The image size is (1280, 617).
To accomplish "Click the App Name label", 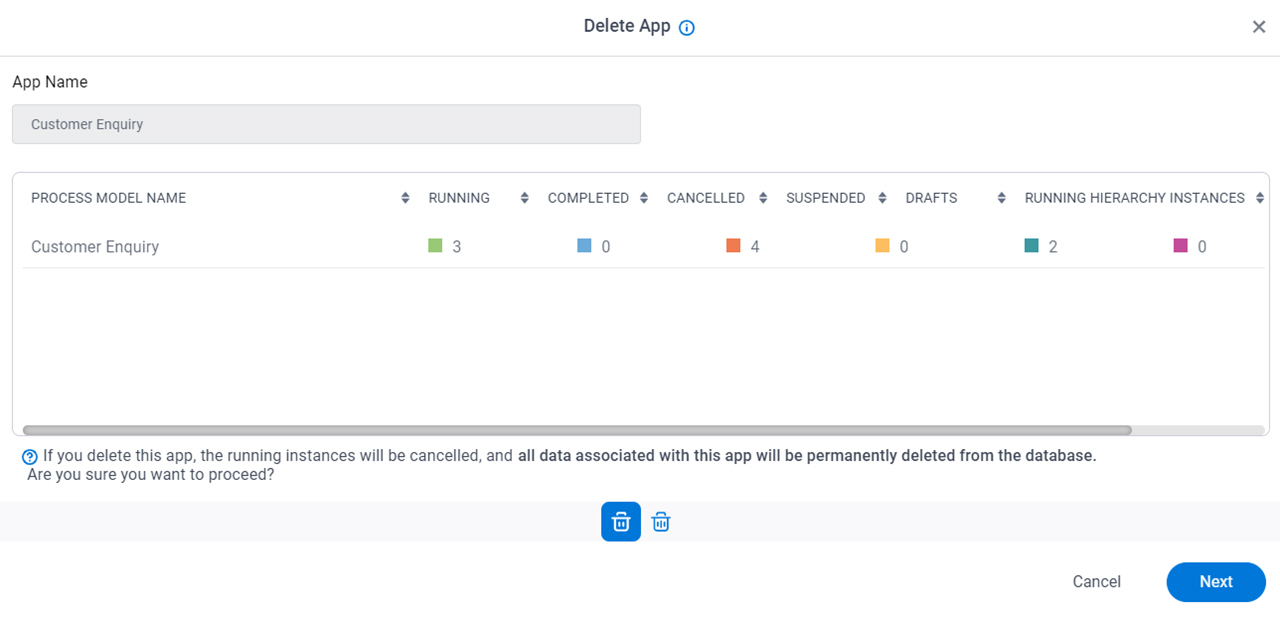I will click(50, 82).
